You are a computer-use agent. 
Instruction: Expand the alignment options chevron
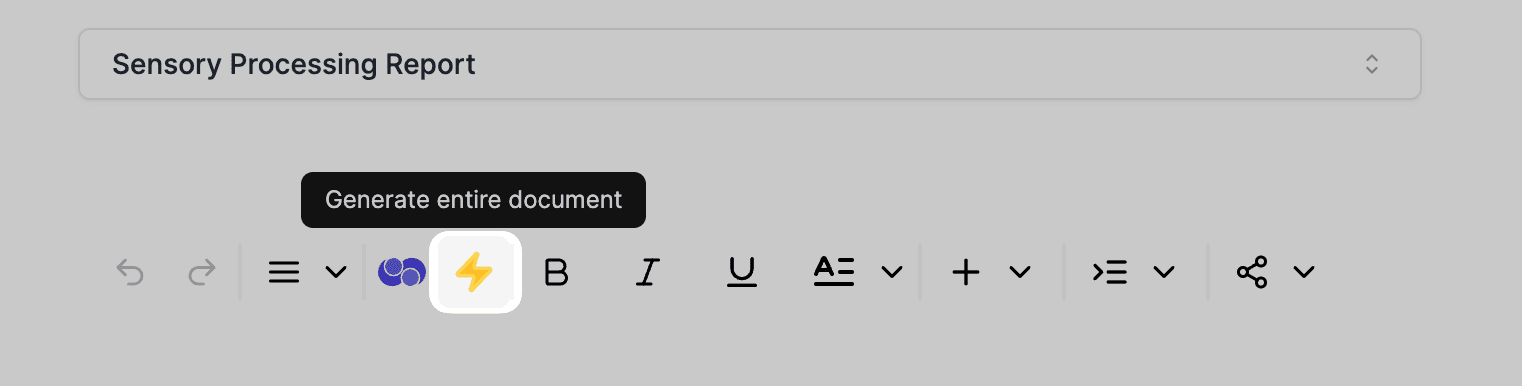336,272
